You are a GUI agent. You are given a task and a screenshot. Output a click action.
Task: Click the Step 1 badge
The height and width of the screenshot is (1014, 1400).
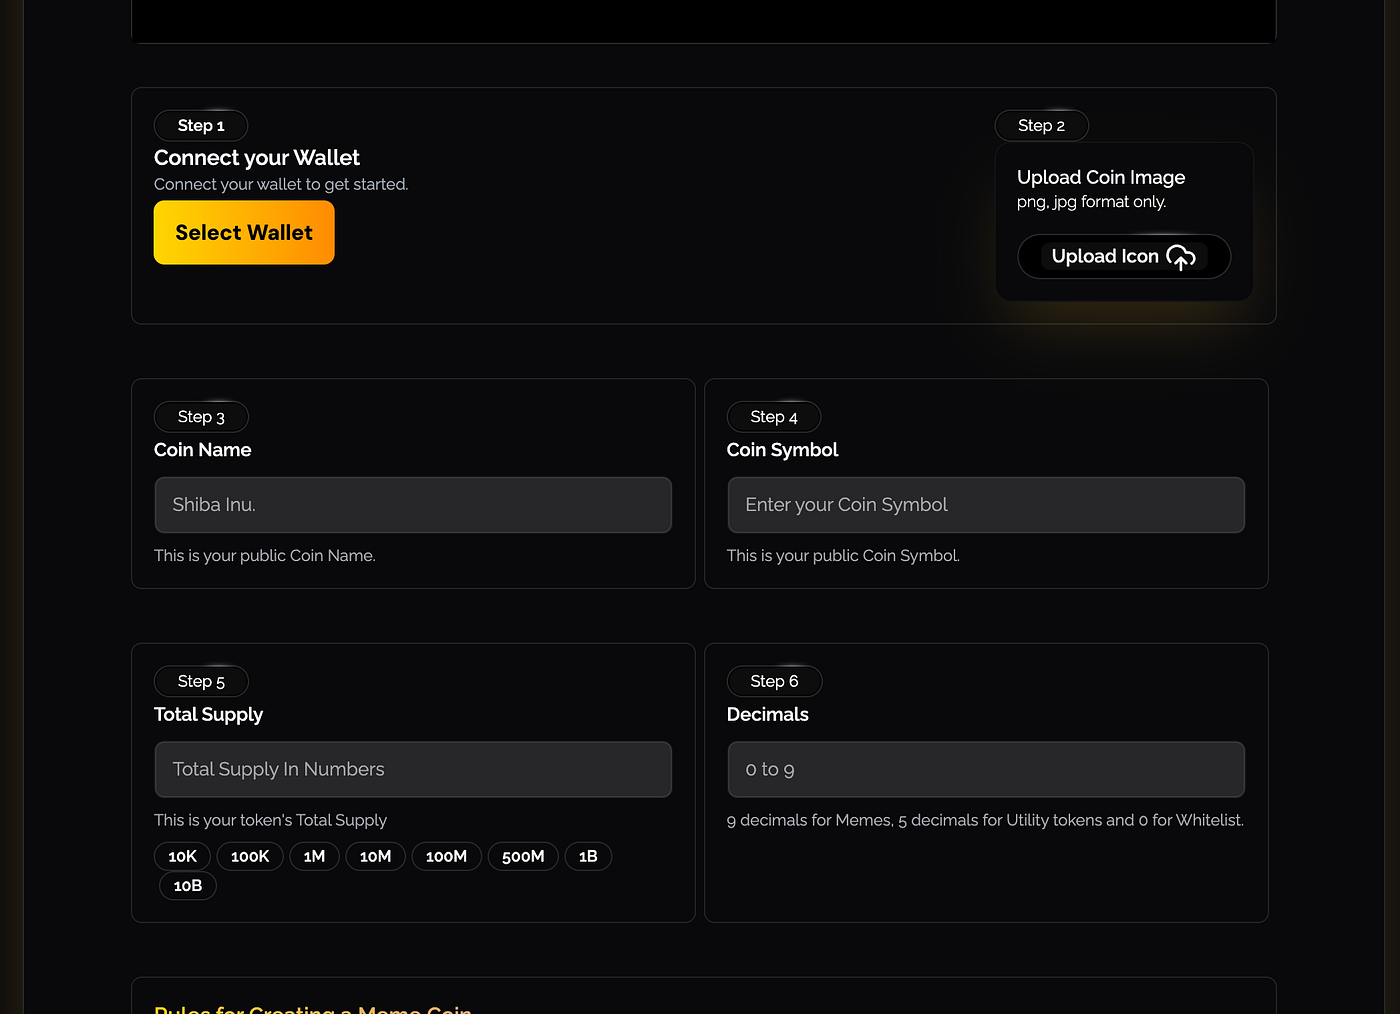tap(201, 126)
